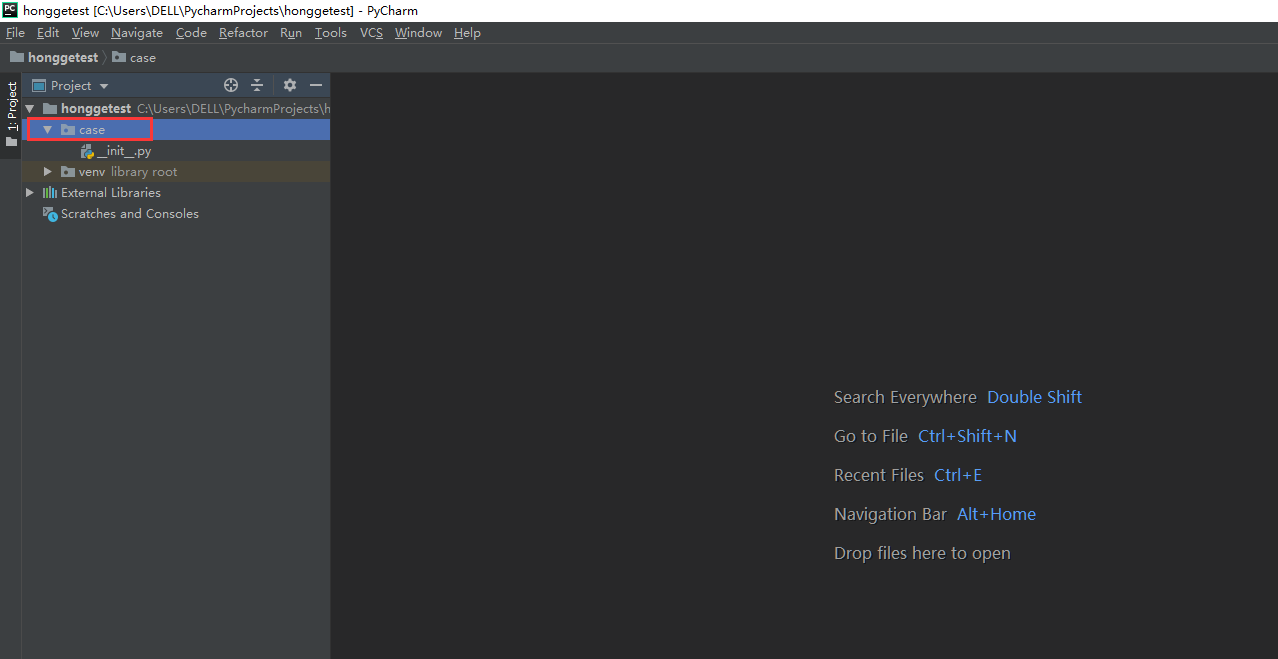The height and width of the screenshot is (659, 1278).
Task: Open the Window menu
Action: click(418, 33)
